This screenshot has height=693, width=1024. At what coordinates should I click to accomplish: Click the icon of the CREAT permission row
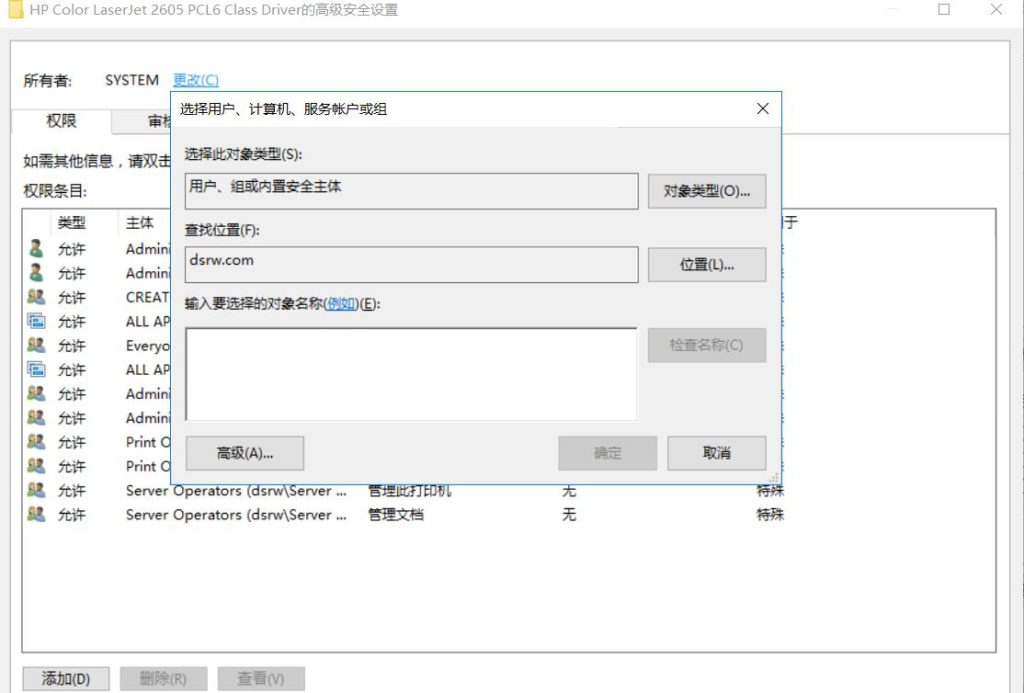click(x=37, y=297)
